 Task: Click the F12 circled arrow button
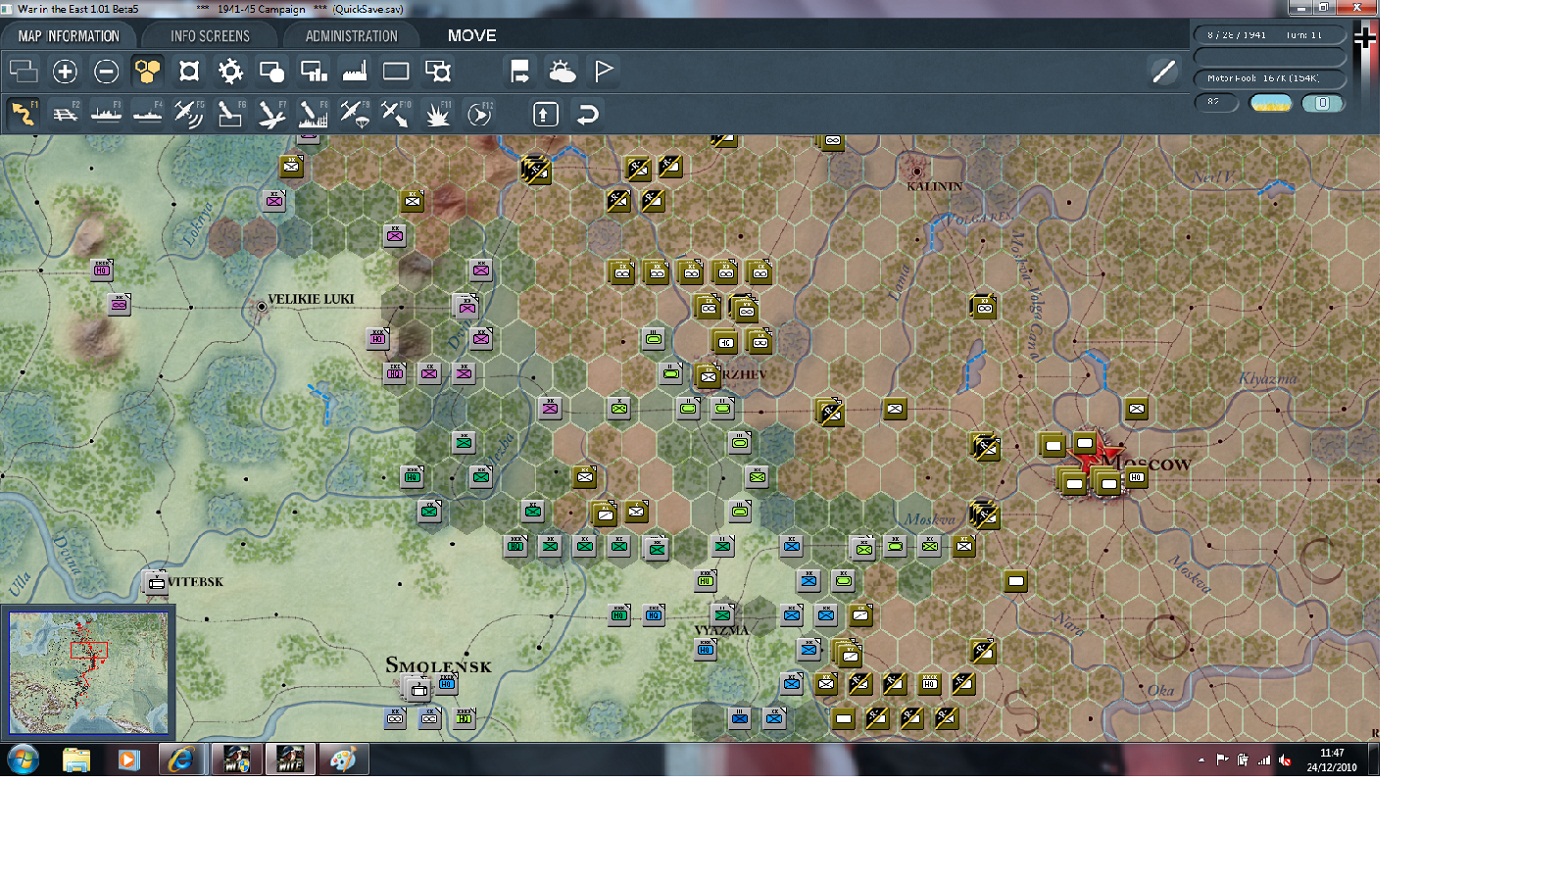(480, 114)
